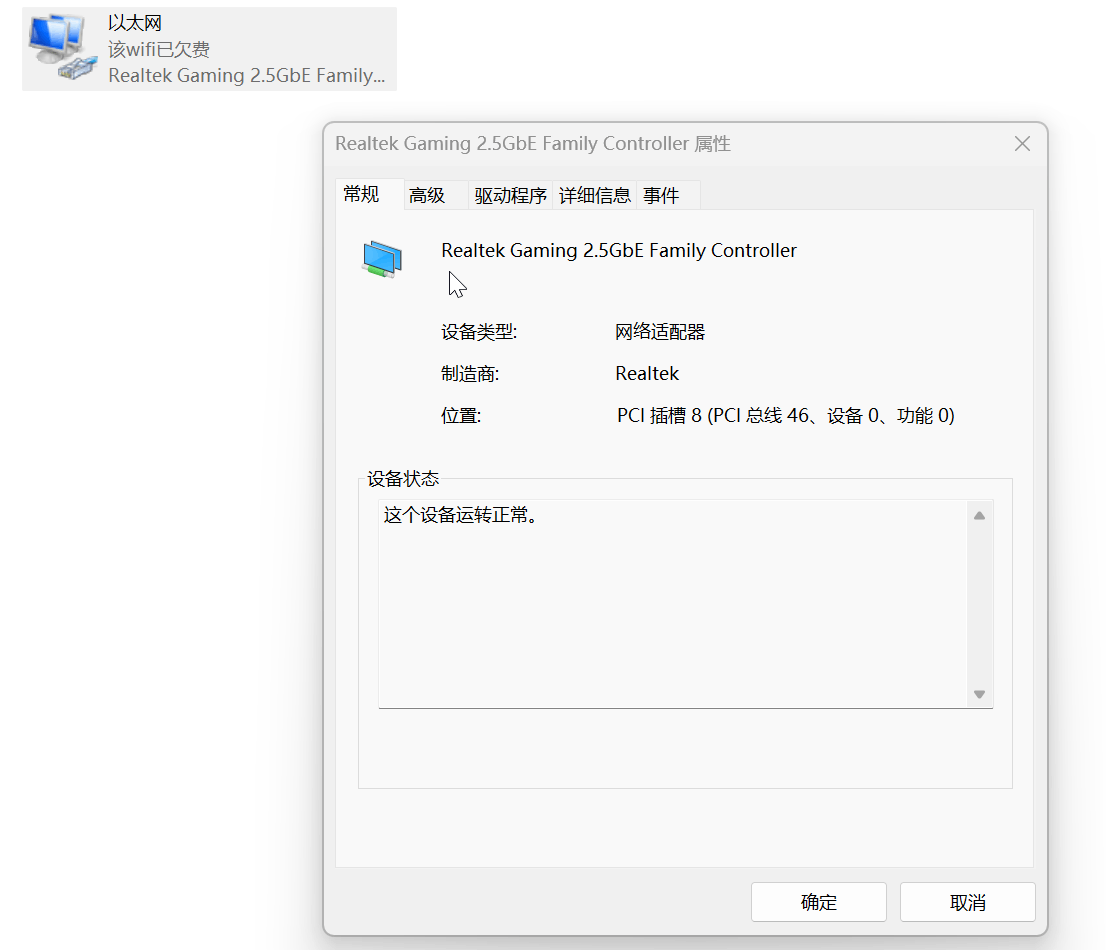This screenshot has height=950, width=1106.
Task: Click the PCI 插槽 8 location value
Action: (x=786, y=415)
